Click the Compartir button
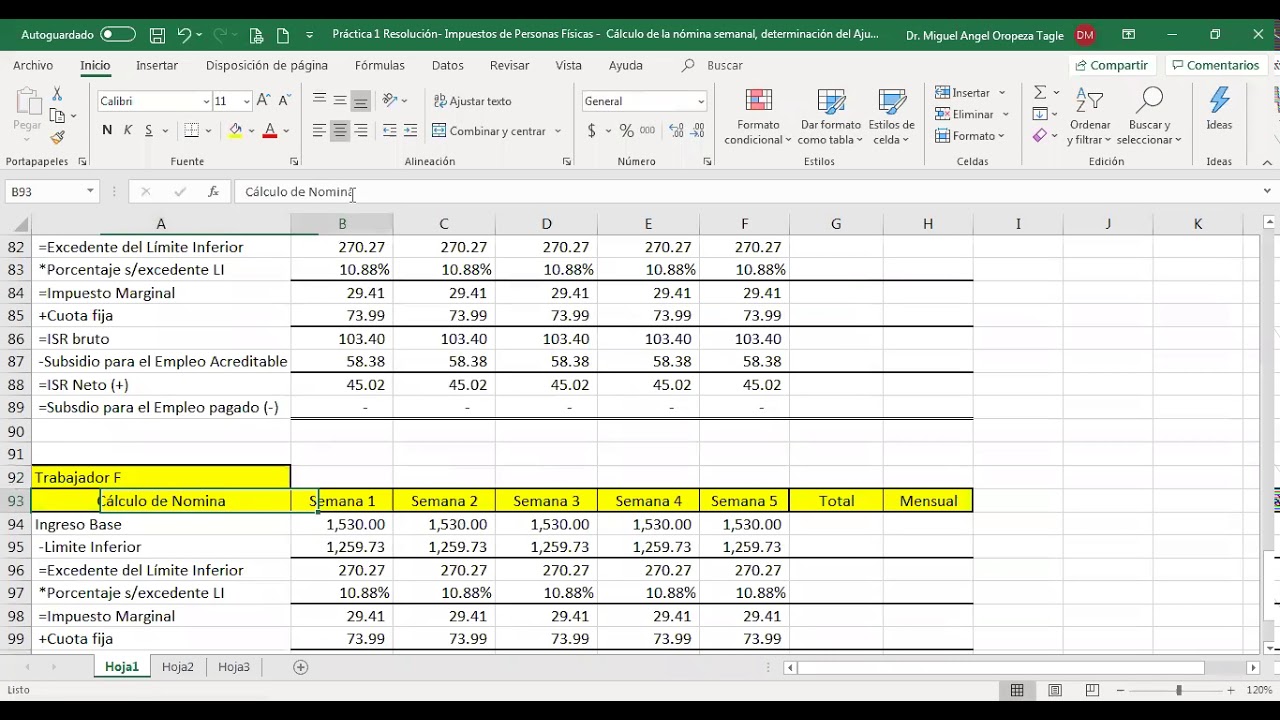The image size is (1280, 720). click(1111, 65)
